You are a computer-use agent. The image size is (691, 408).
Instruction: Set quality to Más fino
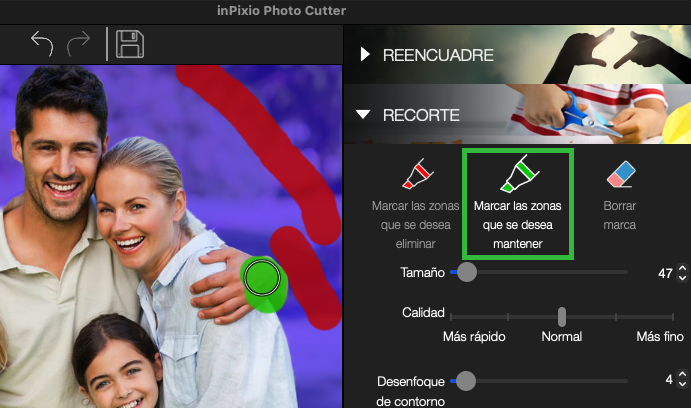click(x=660, y=337)
